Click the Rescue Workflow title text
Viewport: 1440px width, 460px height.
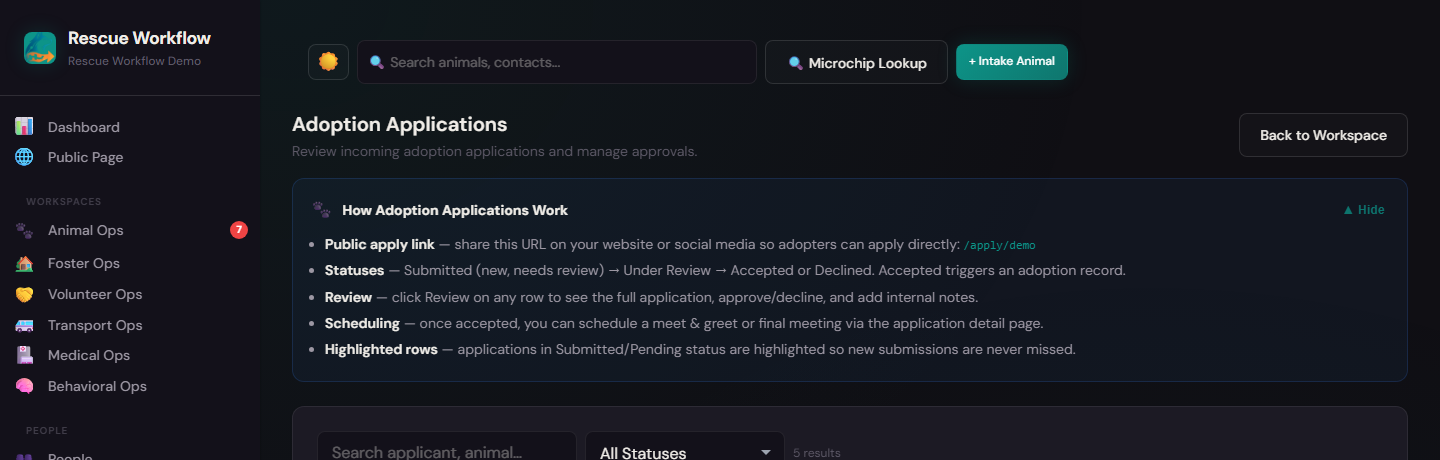[139, 38]
